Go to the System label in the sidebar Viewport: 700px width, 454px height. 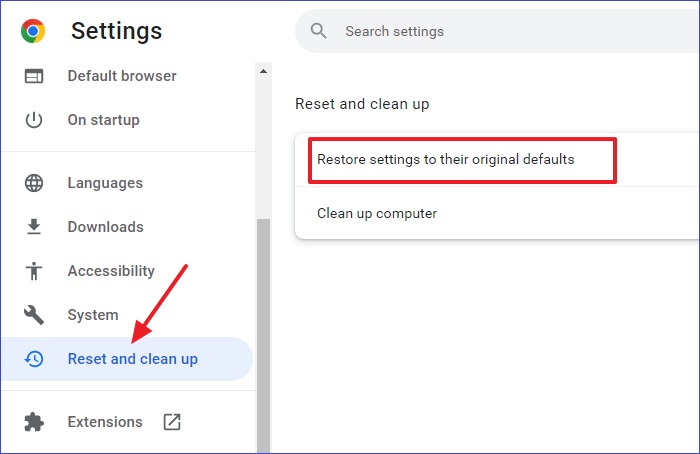(93, 315)
